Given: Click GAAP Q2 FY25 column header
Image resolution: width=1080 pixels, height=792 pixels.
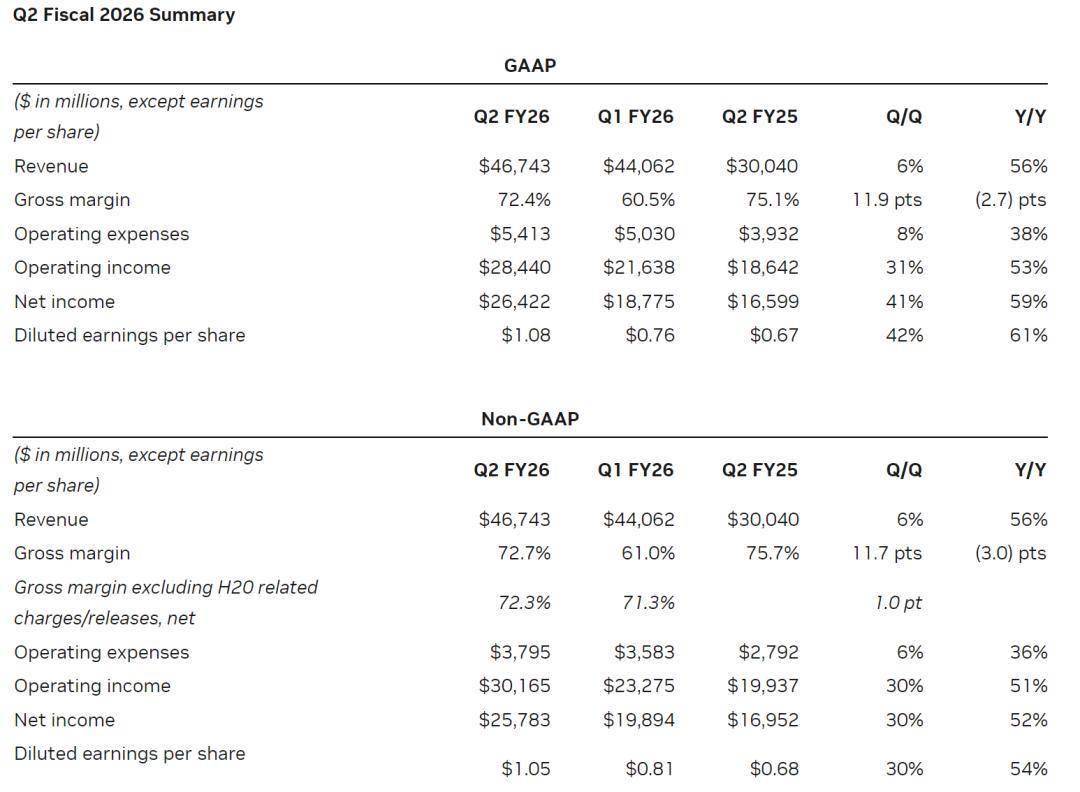Looking at the screenshot, I should 760,116.
